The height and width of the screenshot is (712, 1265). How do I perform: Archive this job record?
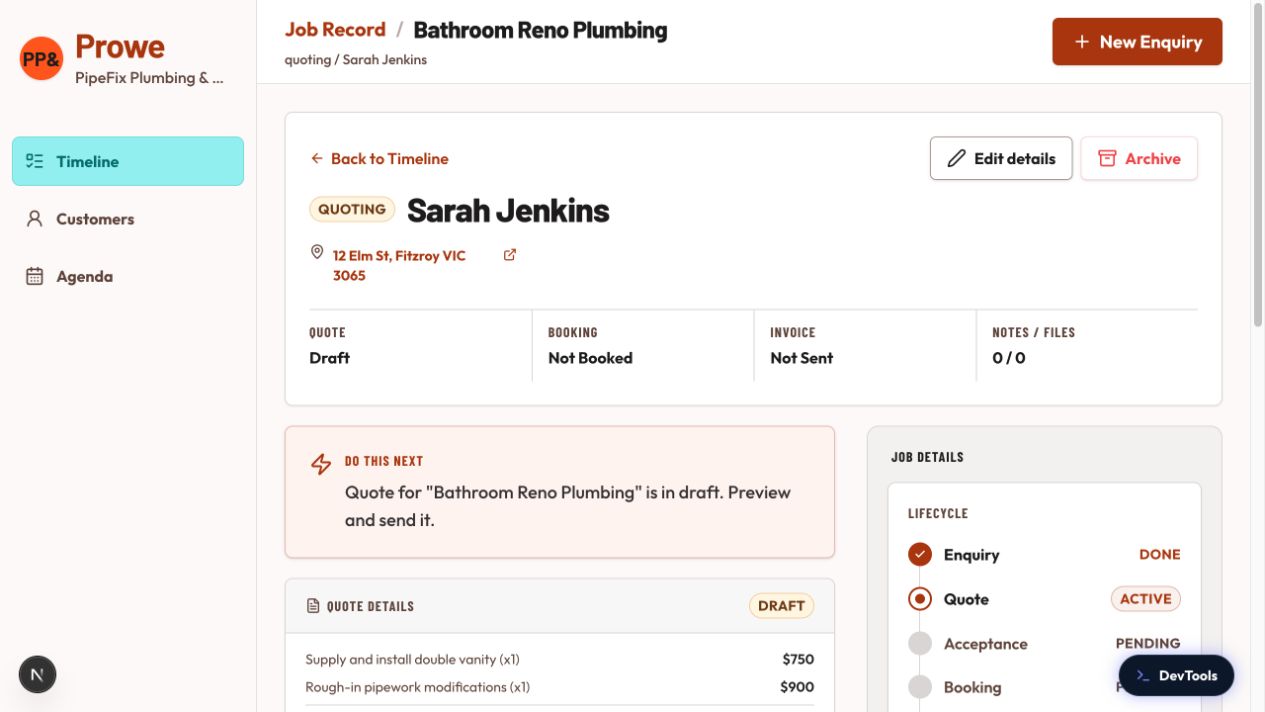click(x=1139, y=158)
